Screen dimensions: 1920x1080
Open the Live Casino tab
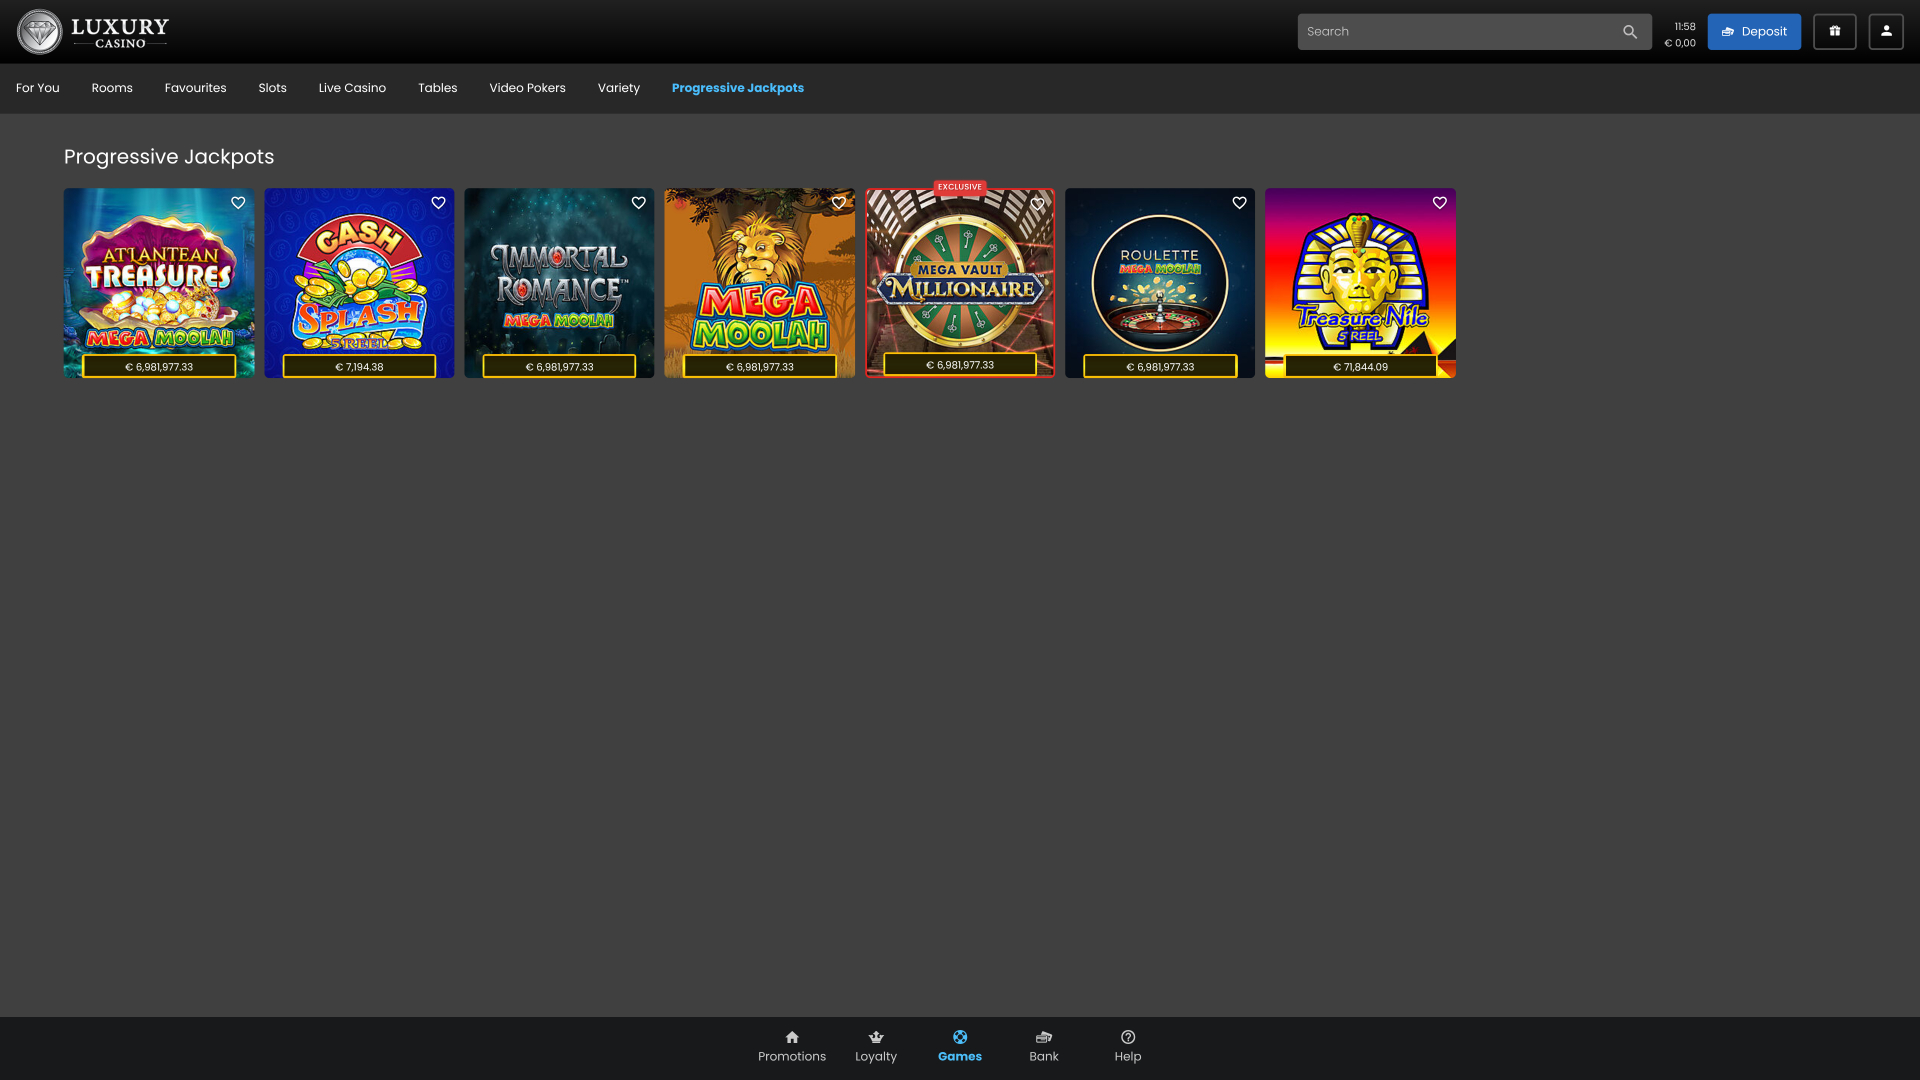point(352,88)
